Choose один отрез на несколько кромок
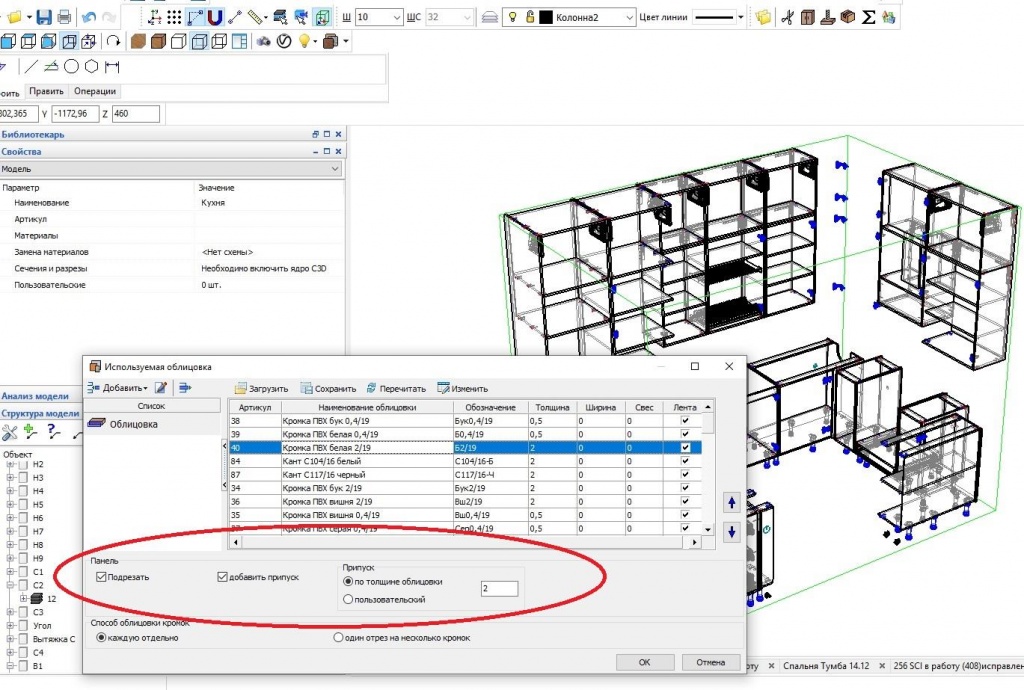Screen dimensions: 1024x690 click(x=338, y=637)
